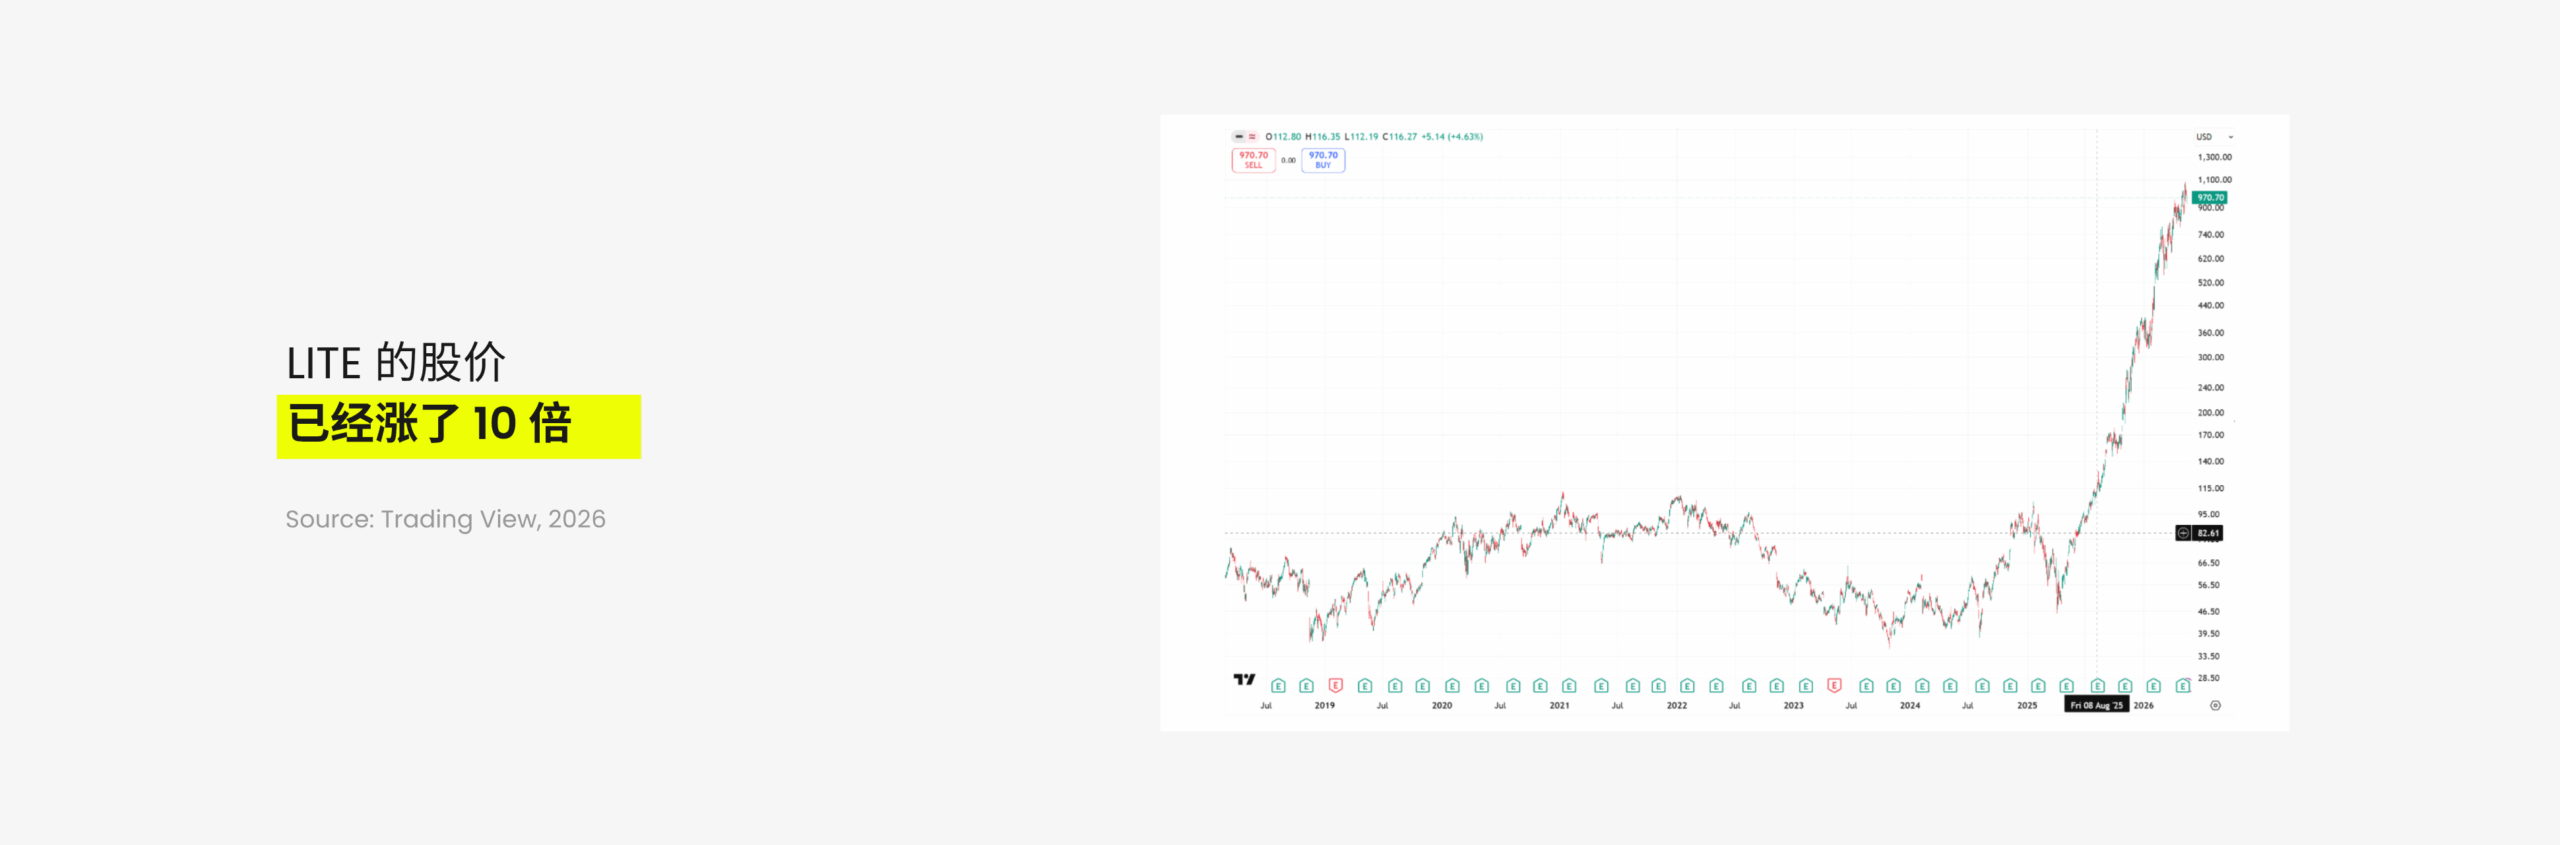The width and height of the screenshot is (2560, 845).
Task: Open the USD currency dropdown
Action: coord(2214,136)
